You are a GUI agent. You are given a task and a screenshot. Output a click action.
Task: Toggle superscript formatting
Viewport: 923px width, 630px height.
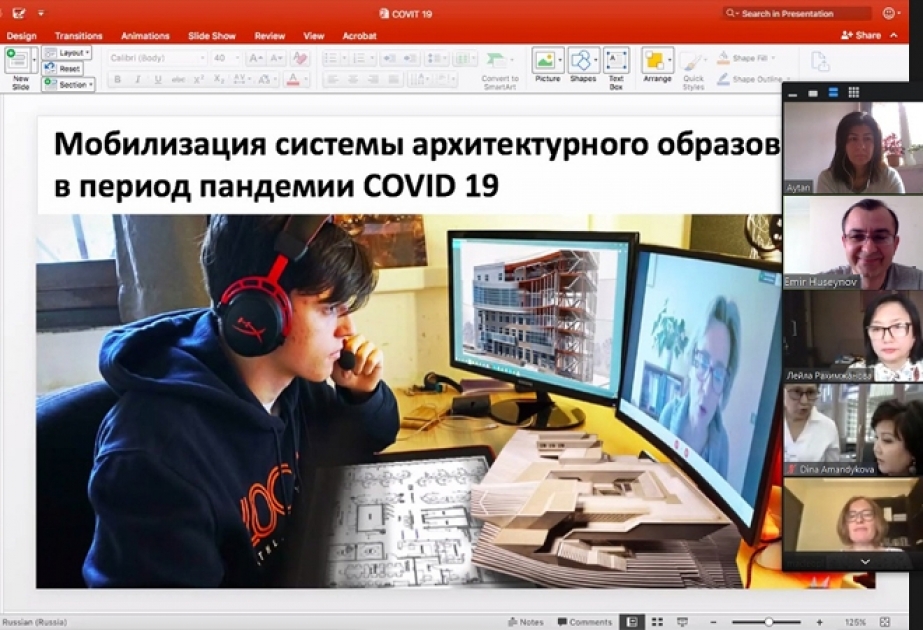click(199, 79)
